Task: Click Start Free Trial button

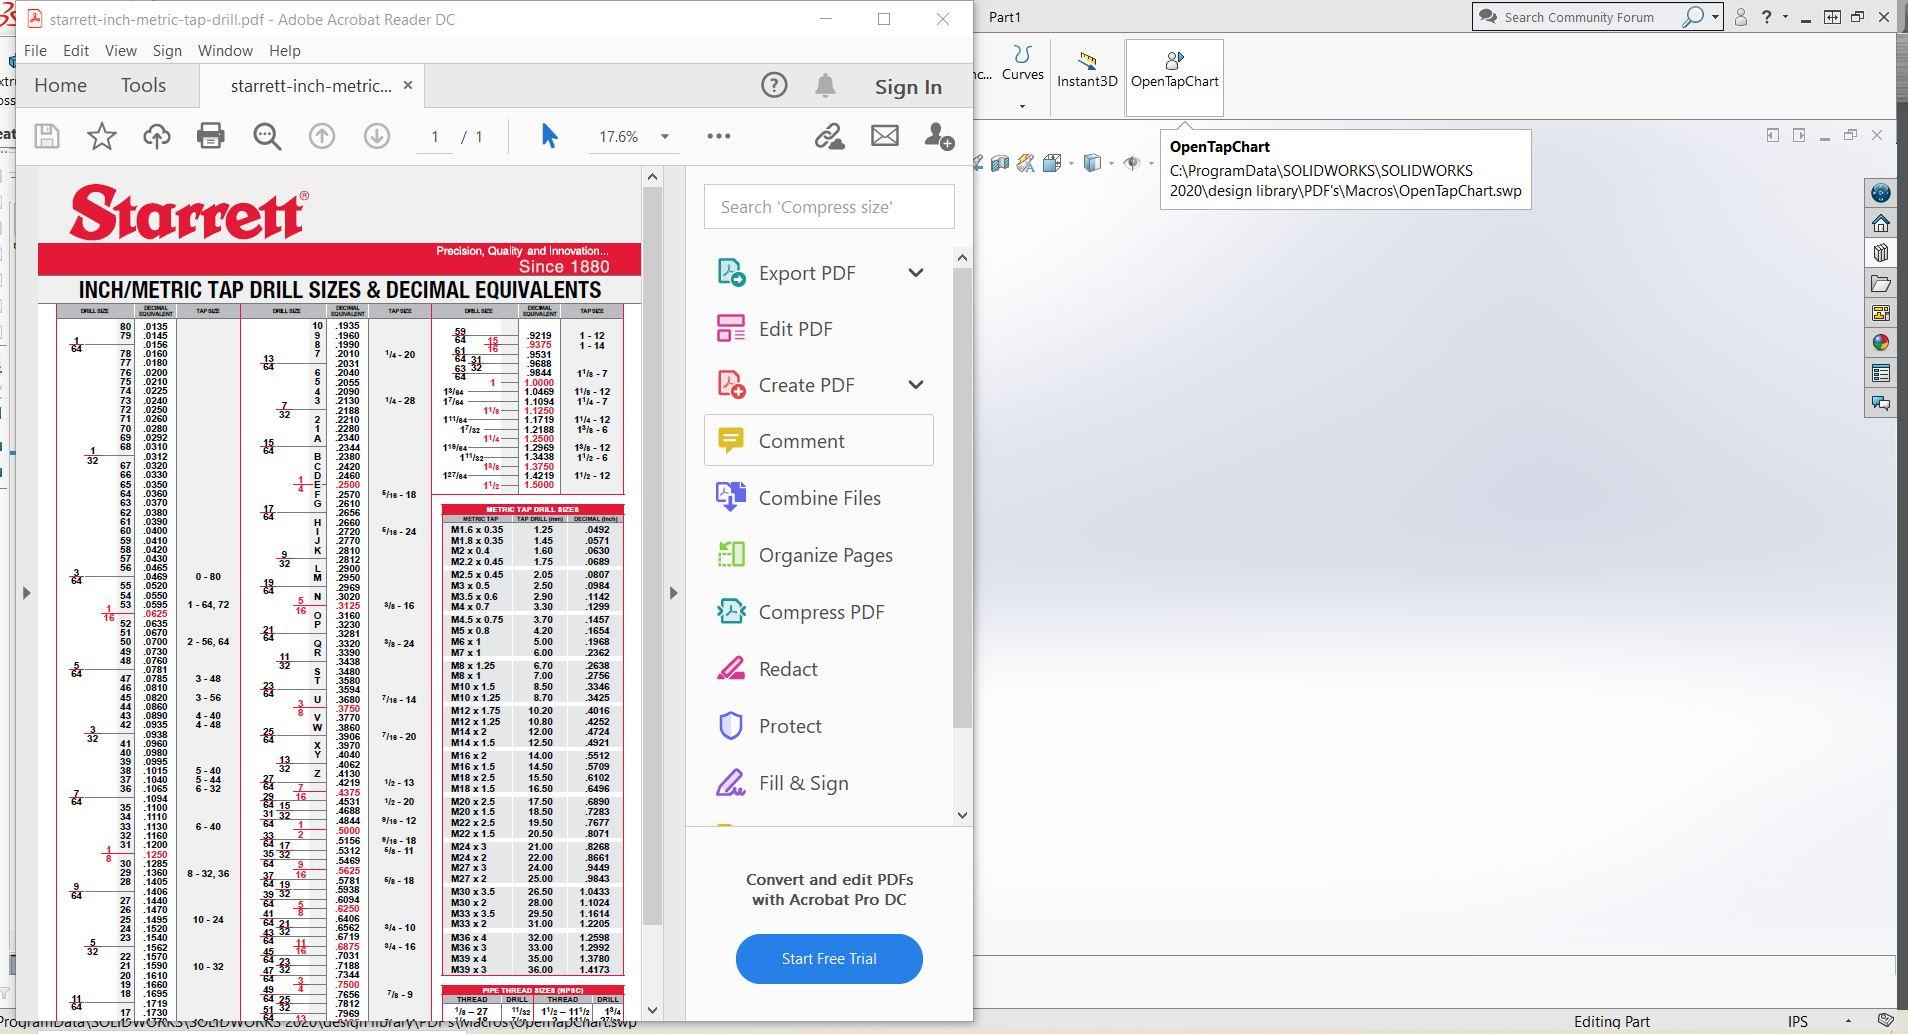Action: (829, 959)
